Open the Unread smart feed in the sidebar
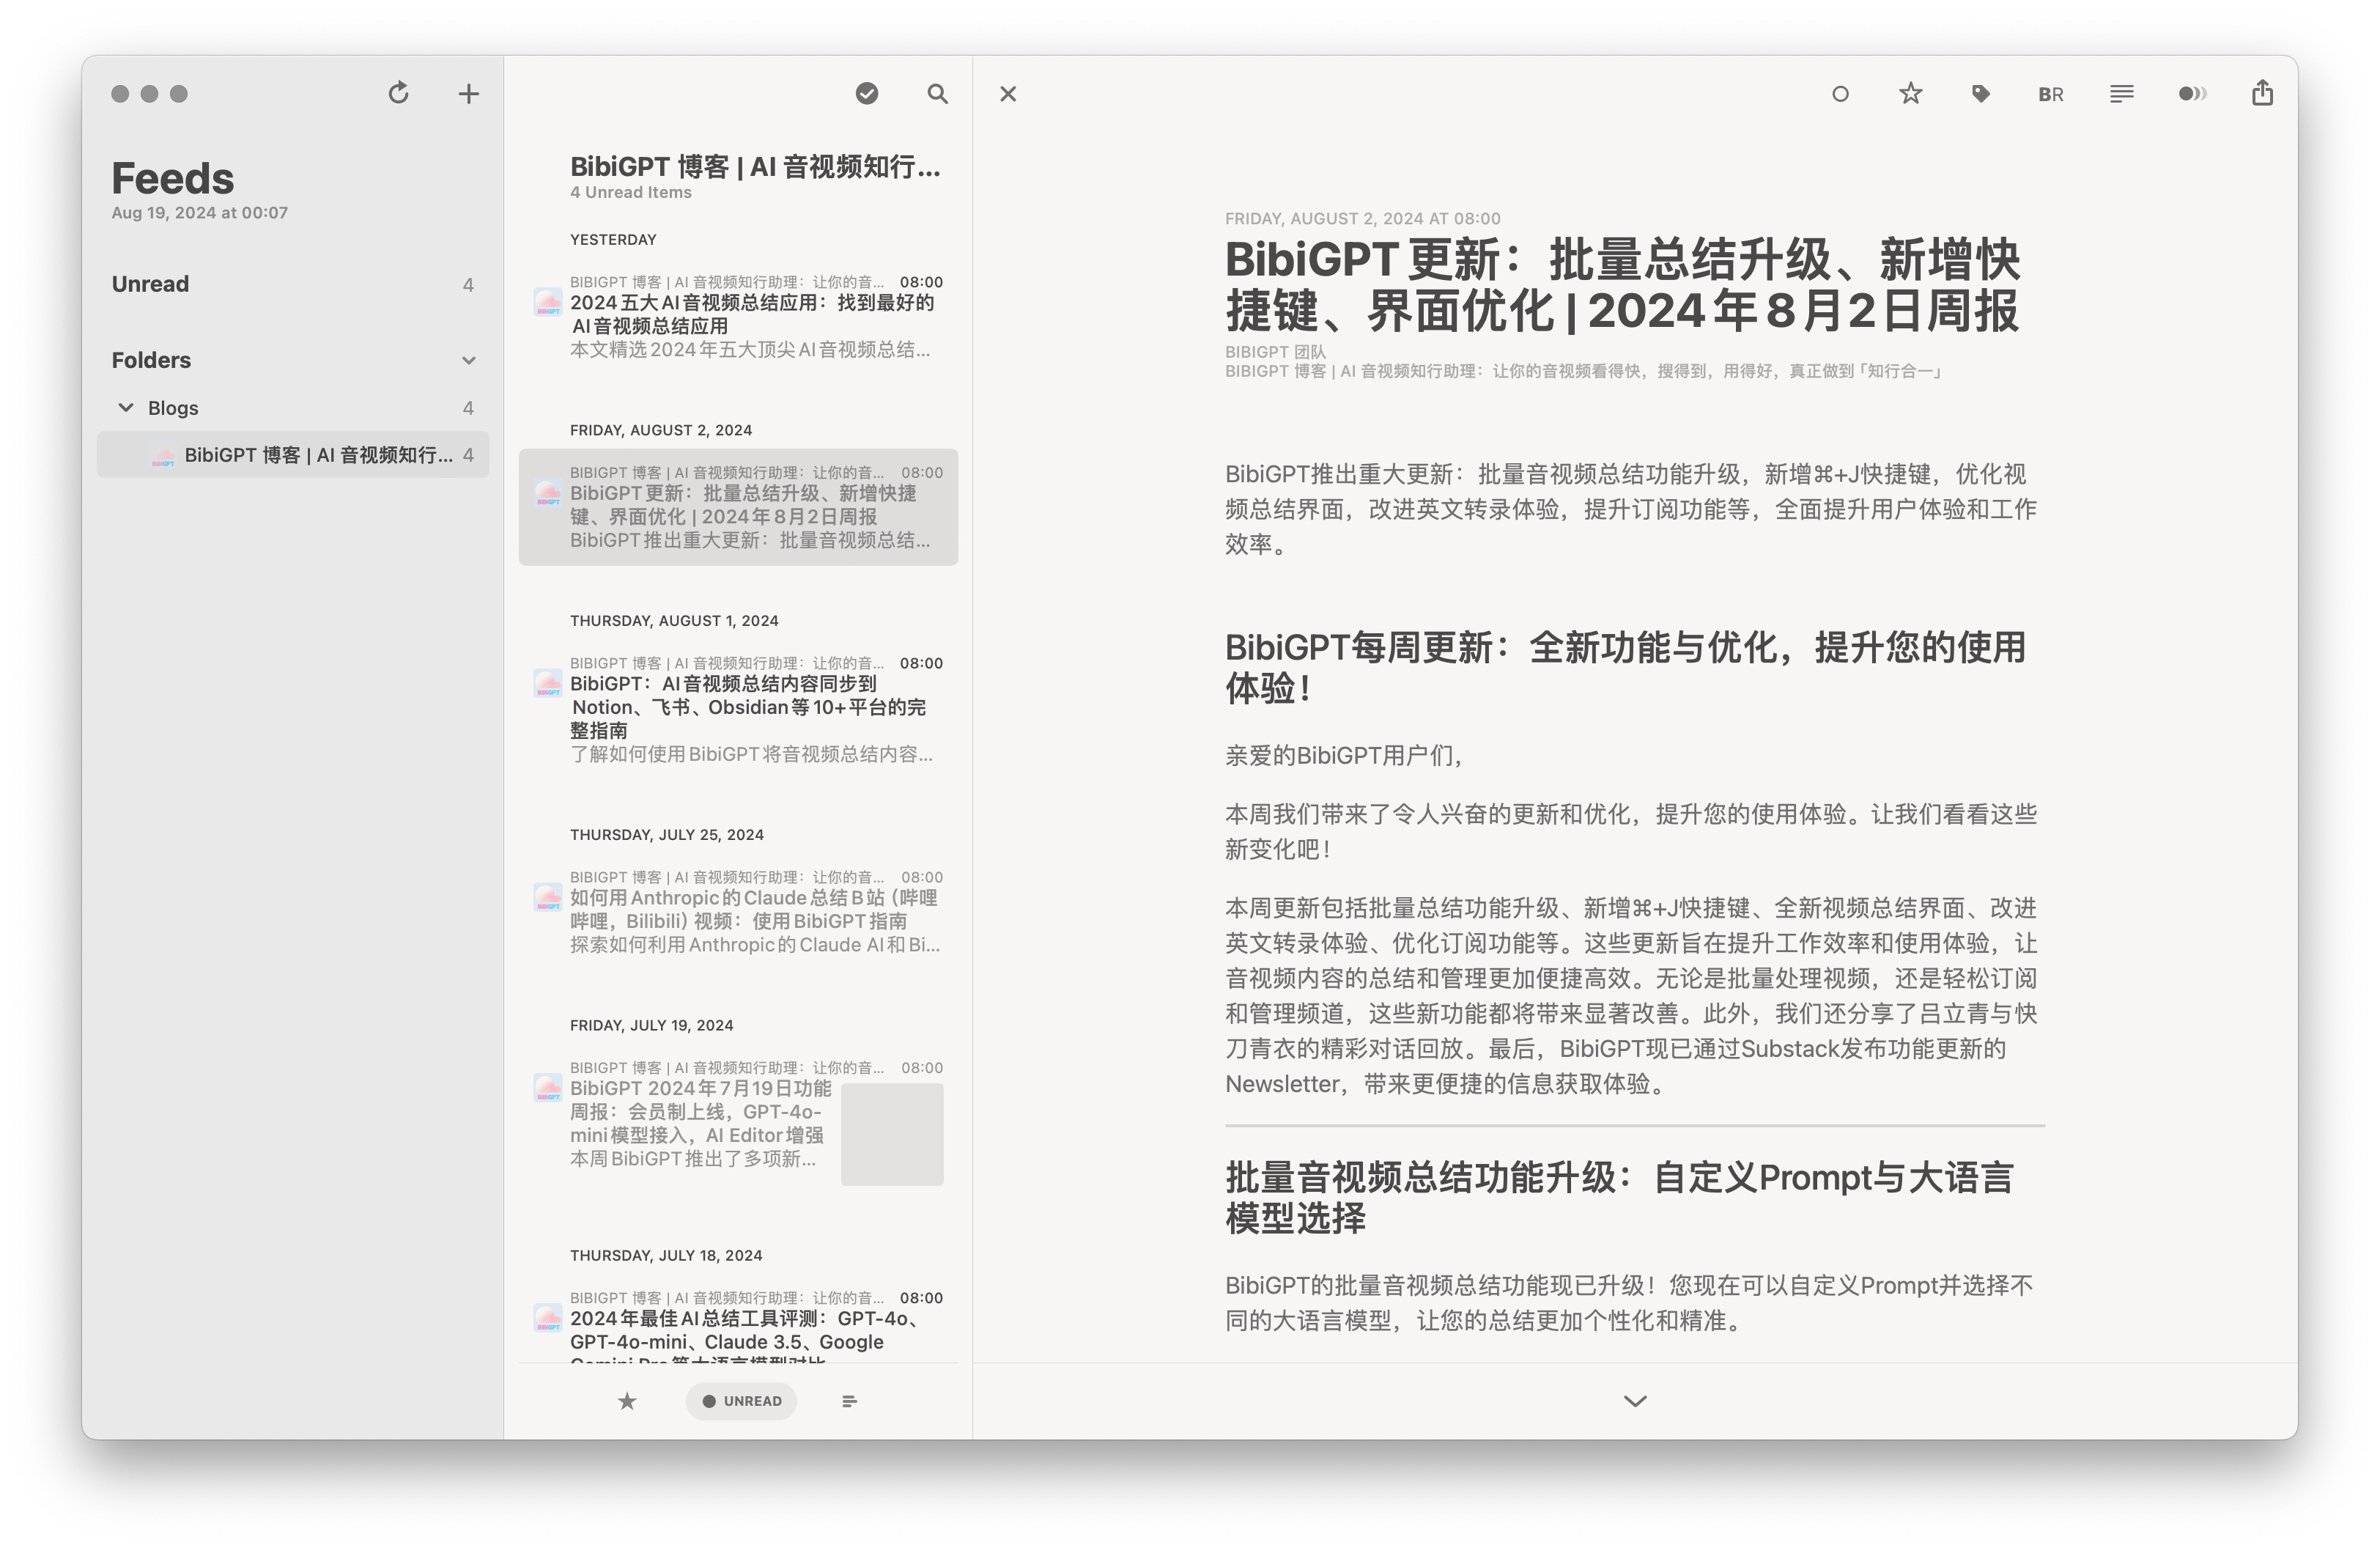 tap(150, 284)
